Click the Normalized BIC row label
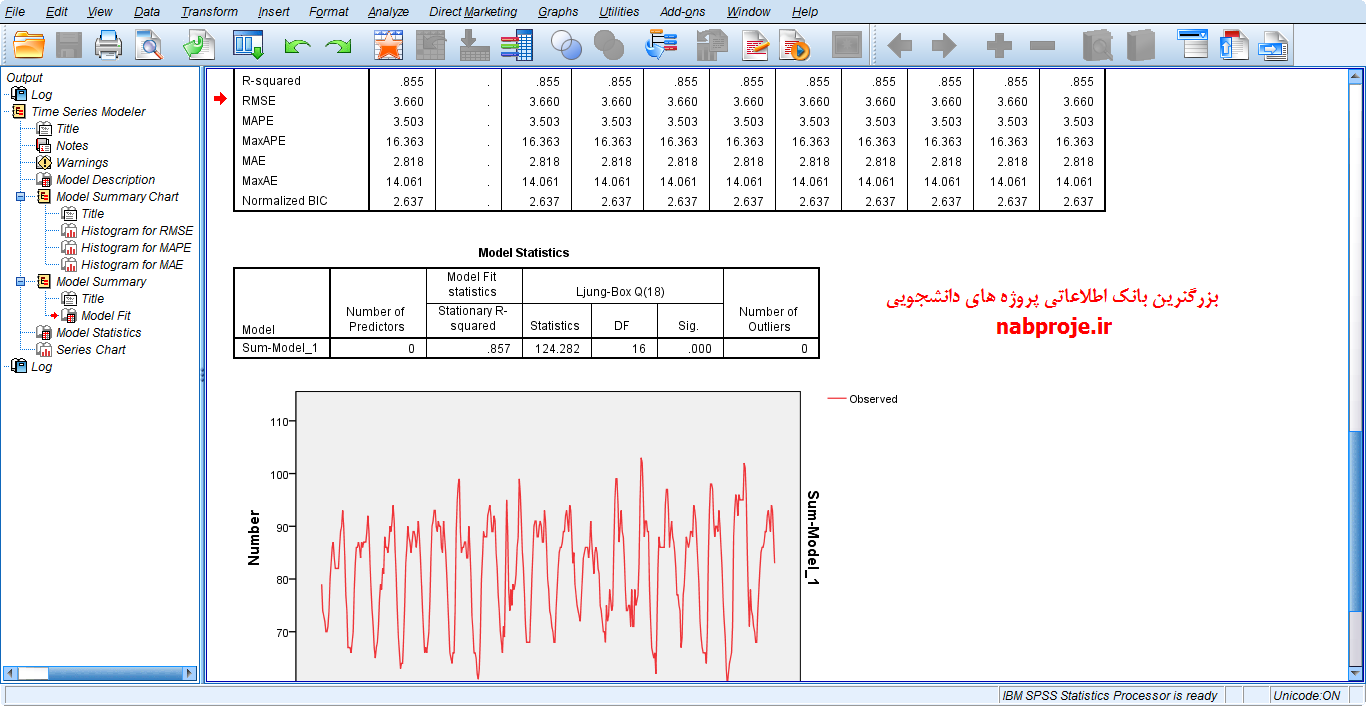This screenshot has width=1366, height=706. [285, 201]
